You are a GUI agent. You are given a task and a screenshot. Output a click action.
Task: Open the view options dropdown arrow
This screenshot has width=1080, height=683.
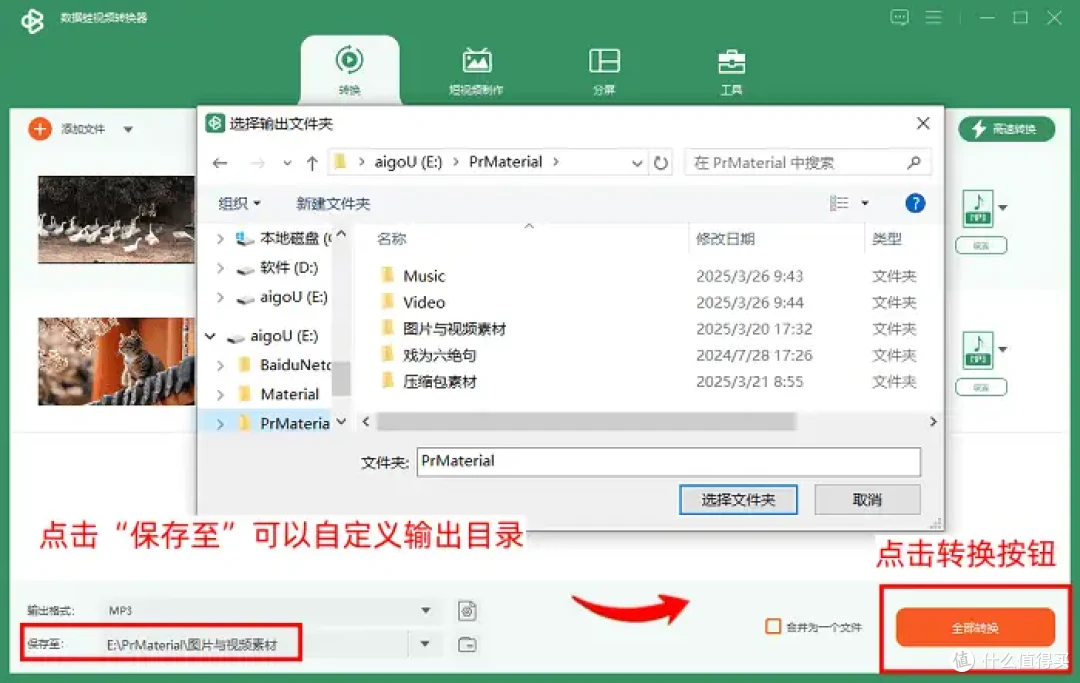pyautogui.click(x=865, y=203)
